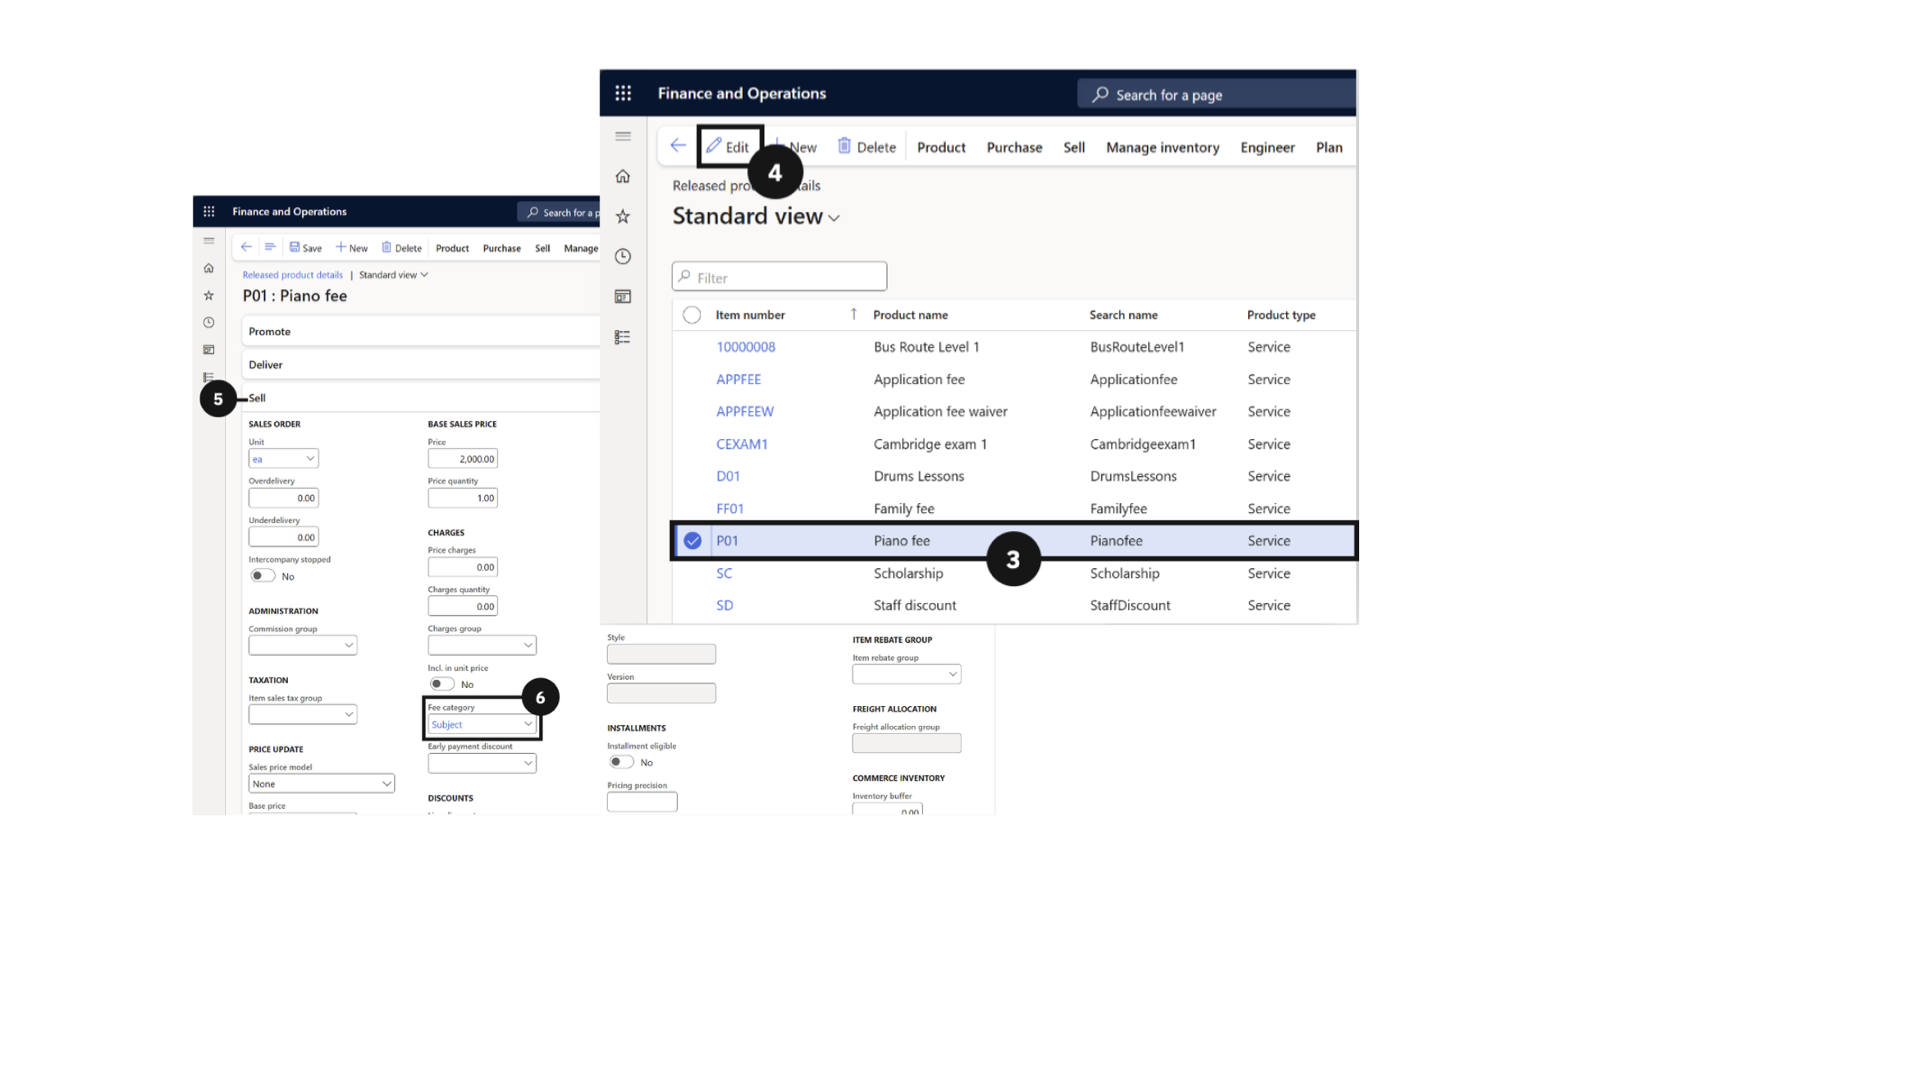
Task: Open the Product menu in the left window
Action: (452, 248)
